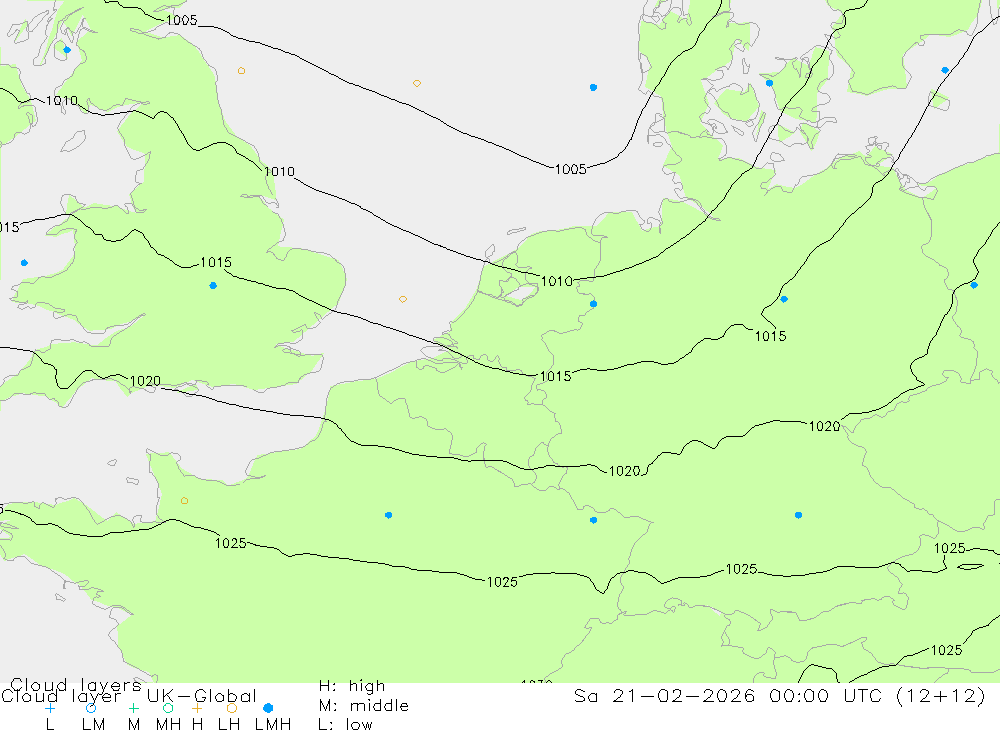Click the 1010 label at England's east coast
The width and height of the screenshot is (1000, 733).
pyautogui.click(x=279, y=172)
